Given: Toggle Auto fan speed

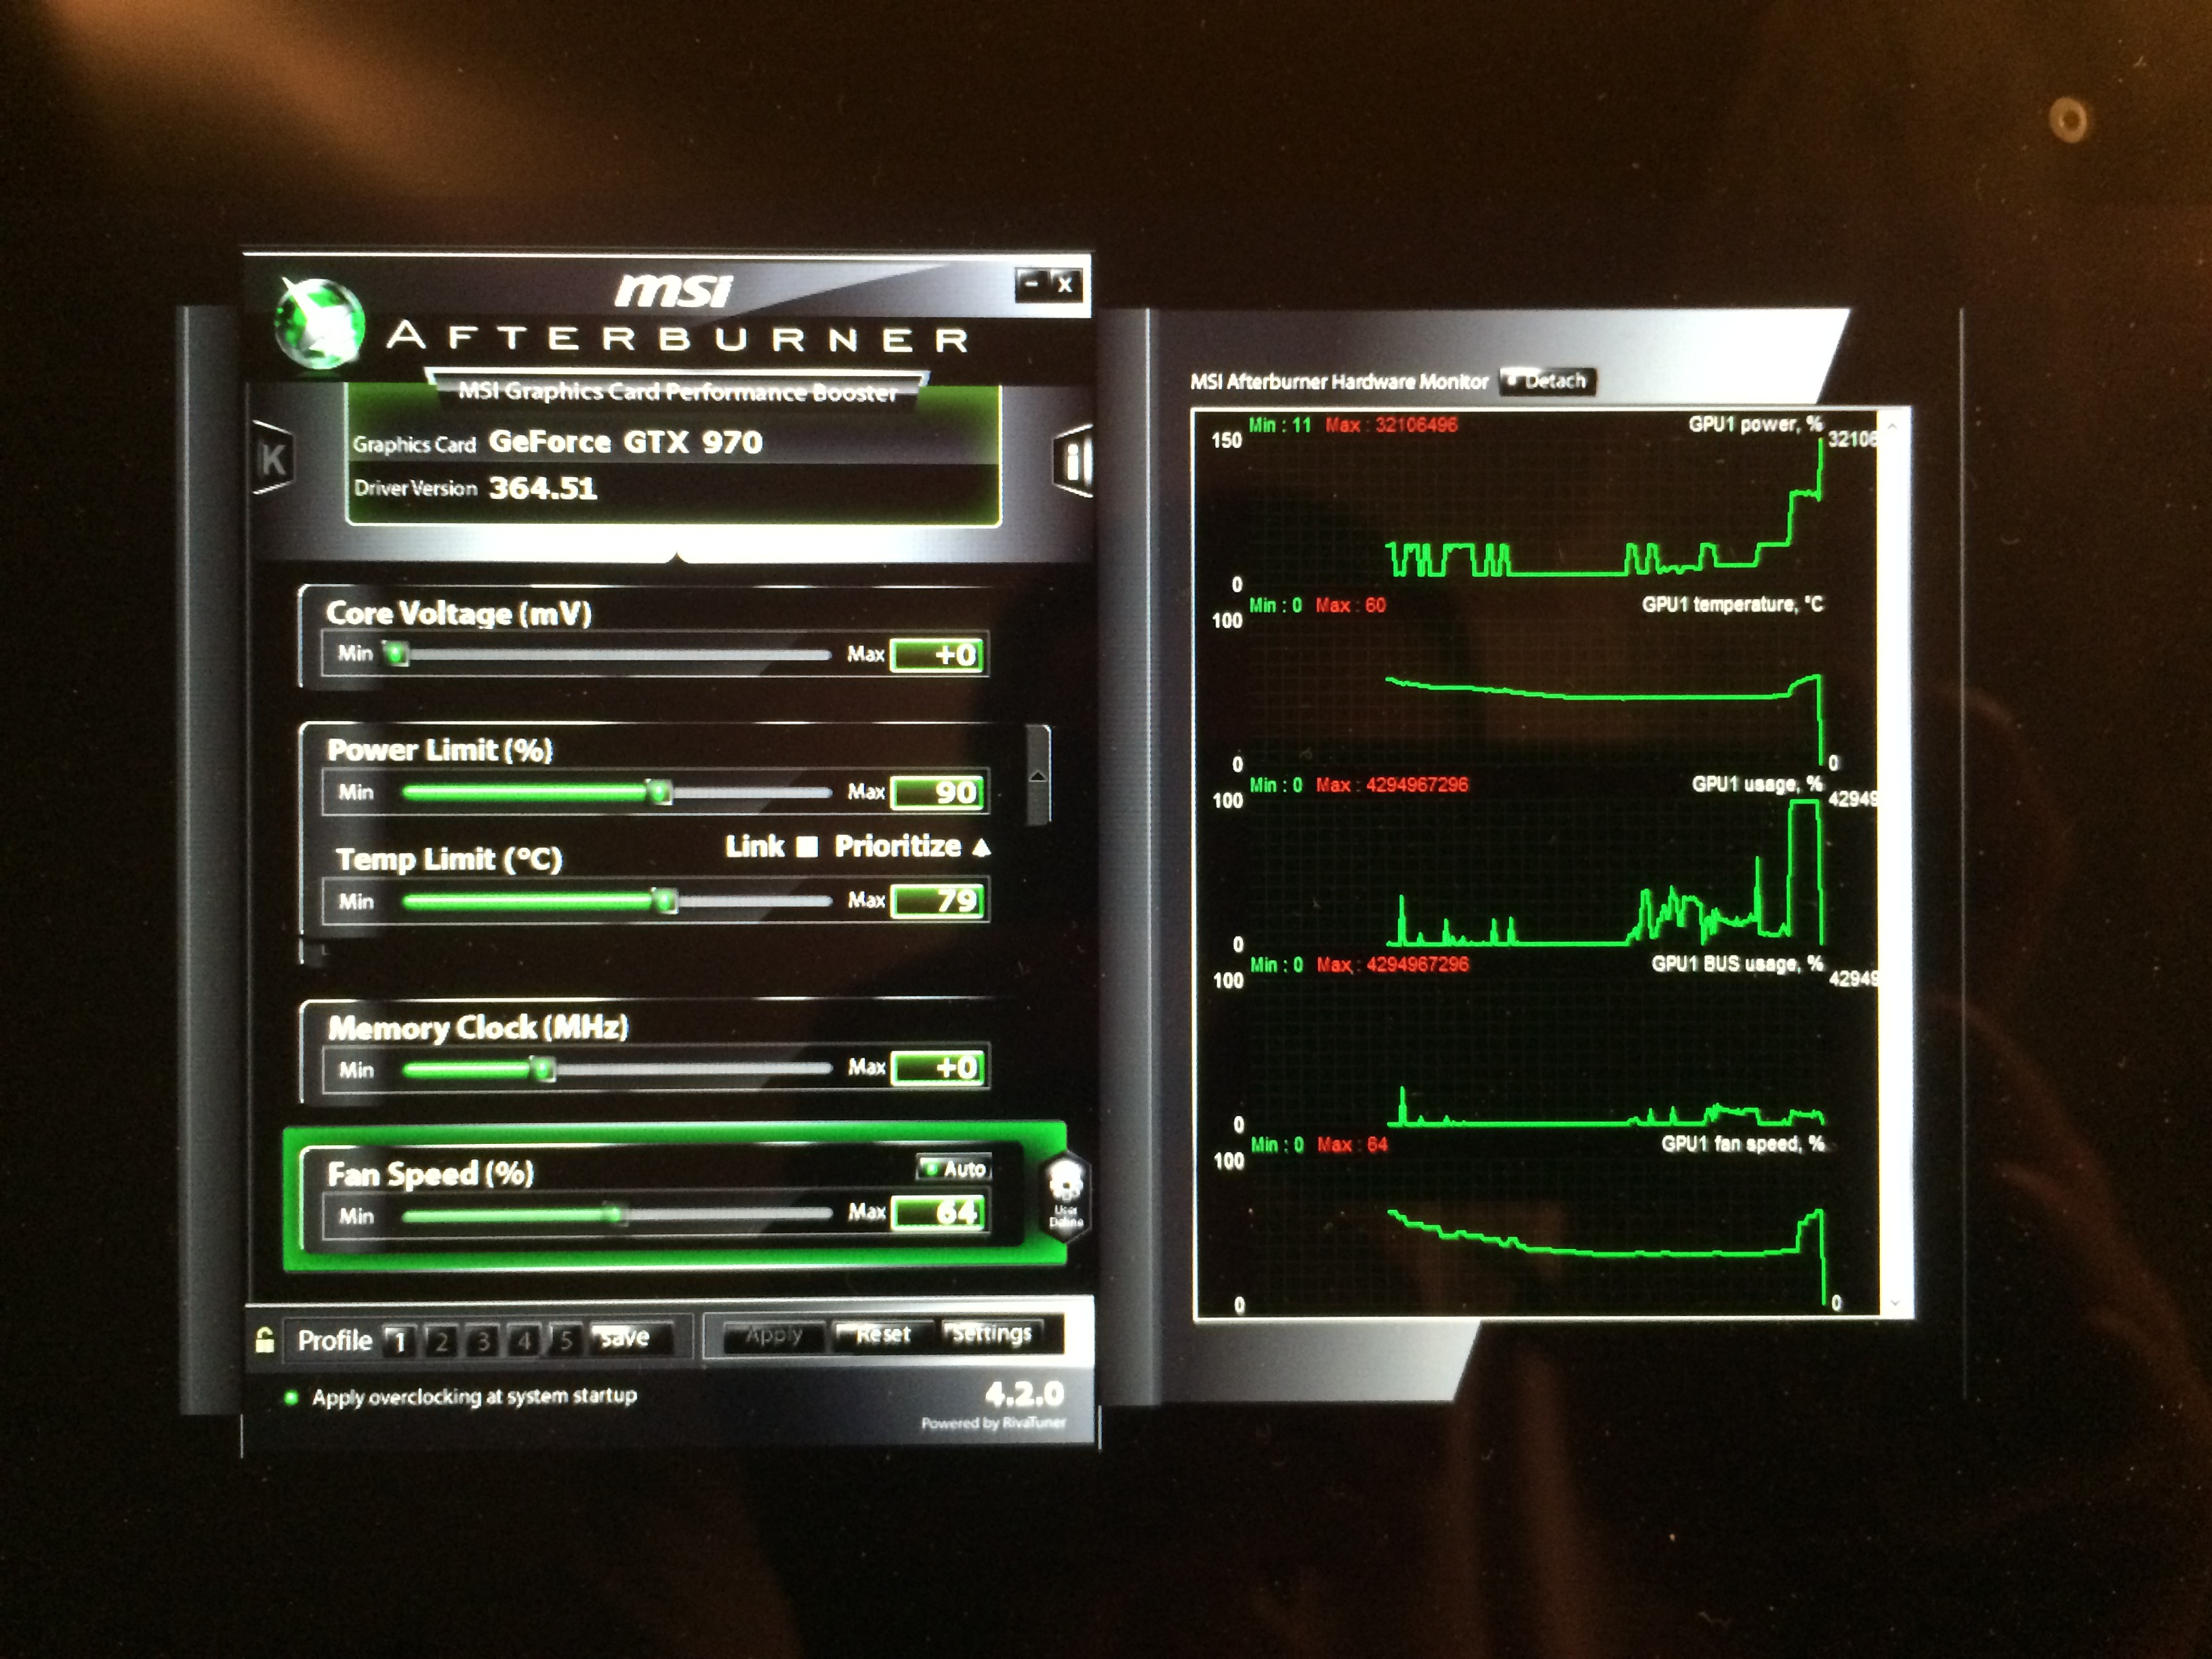Looking at the screenshot, I should tap(953, 1167).
